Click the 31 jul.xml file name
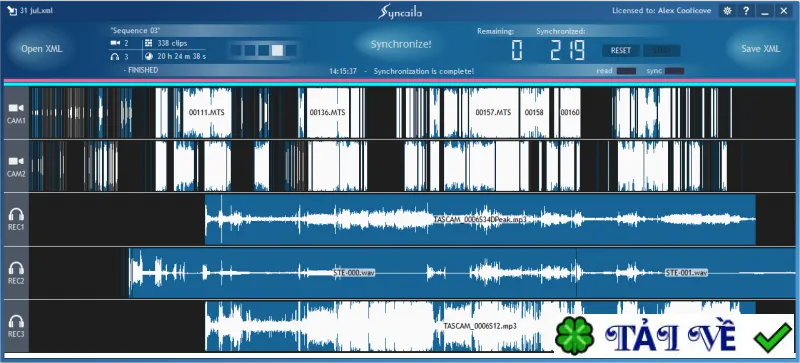The width and height of the screenshot is (800, 363). click(36, 11)
